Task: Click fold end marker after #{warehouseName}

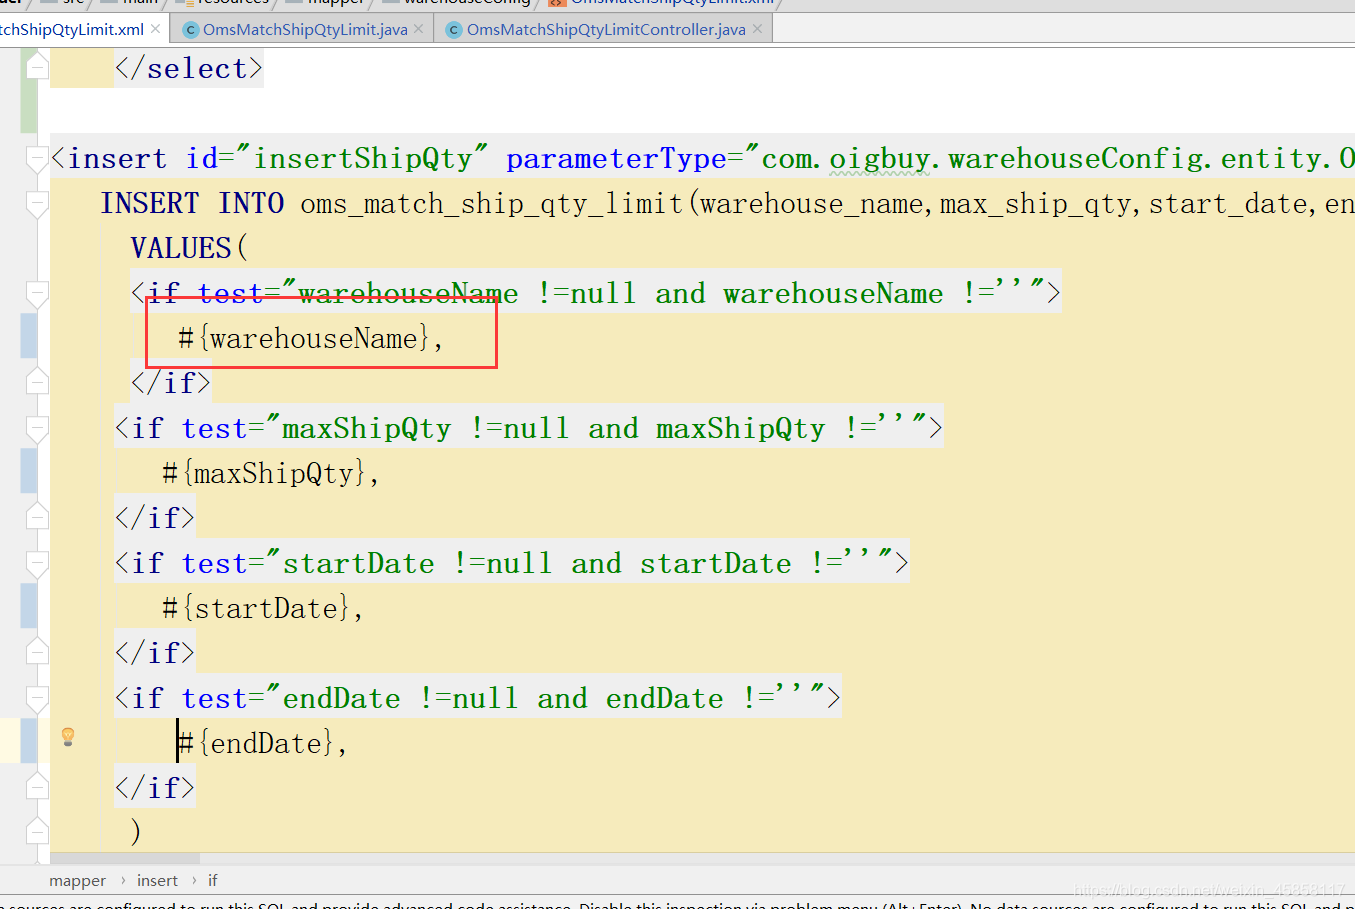Action: pos(37,383)
